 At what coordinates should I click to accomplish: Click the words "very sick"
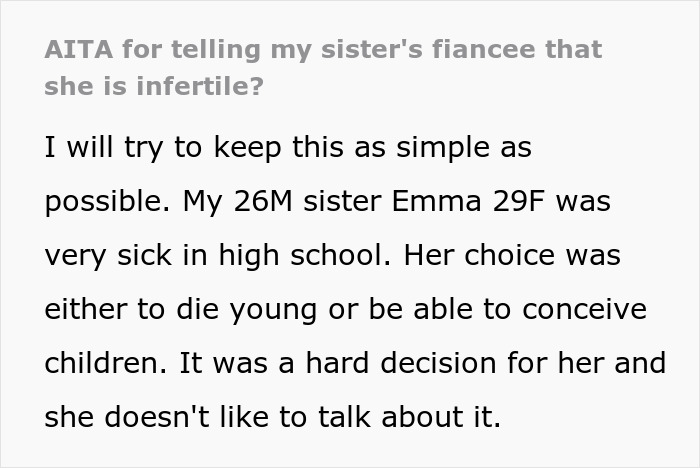tap(108, 254)
